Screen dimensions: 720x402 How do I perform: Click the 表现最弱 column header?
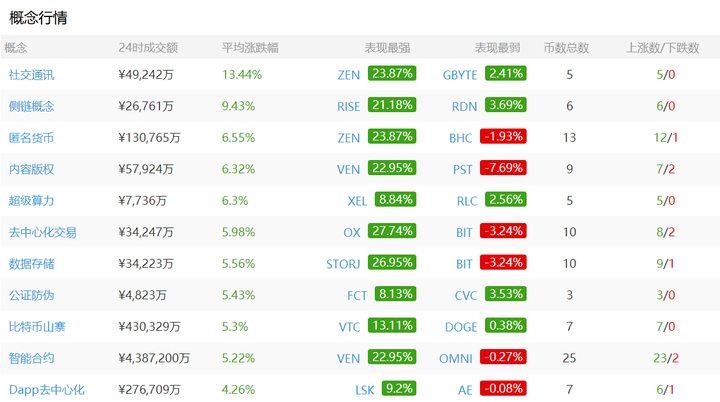497,48
